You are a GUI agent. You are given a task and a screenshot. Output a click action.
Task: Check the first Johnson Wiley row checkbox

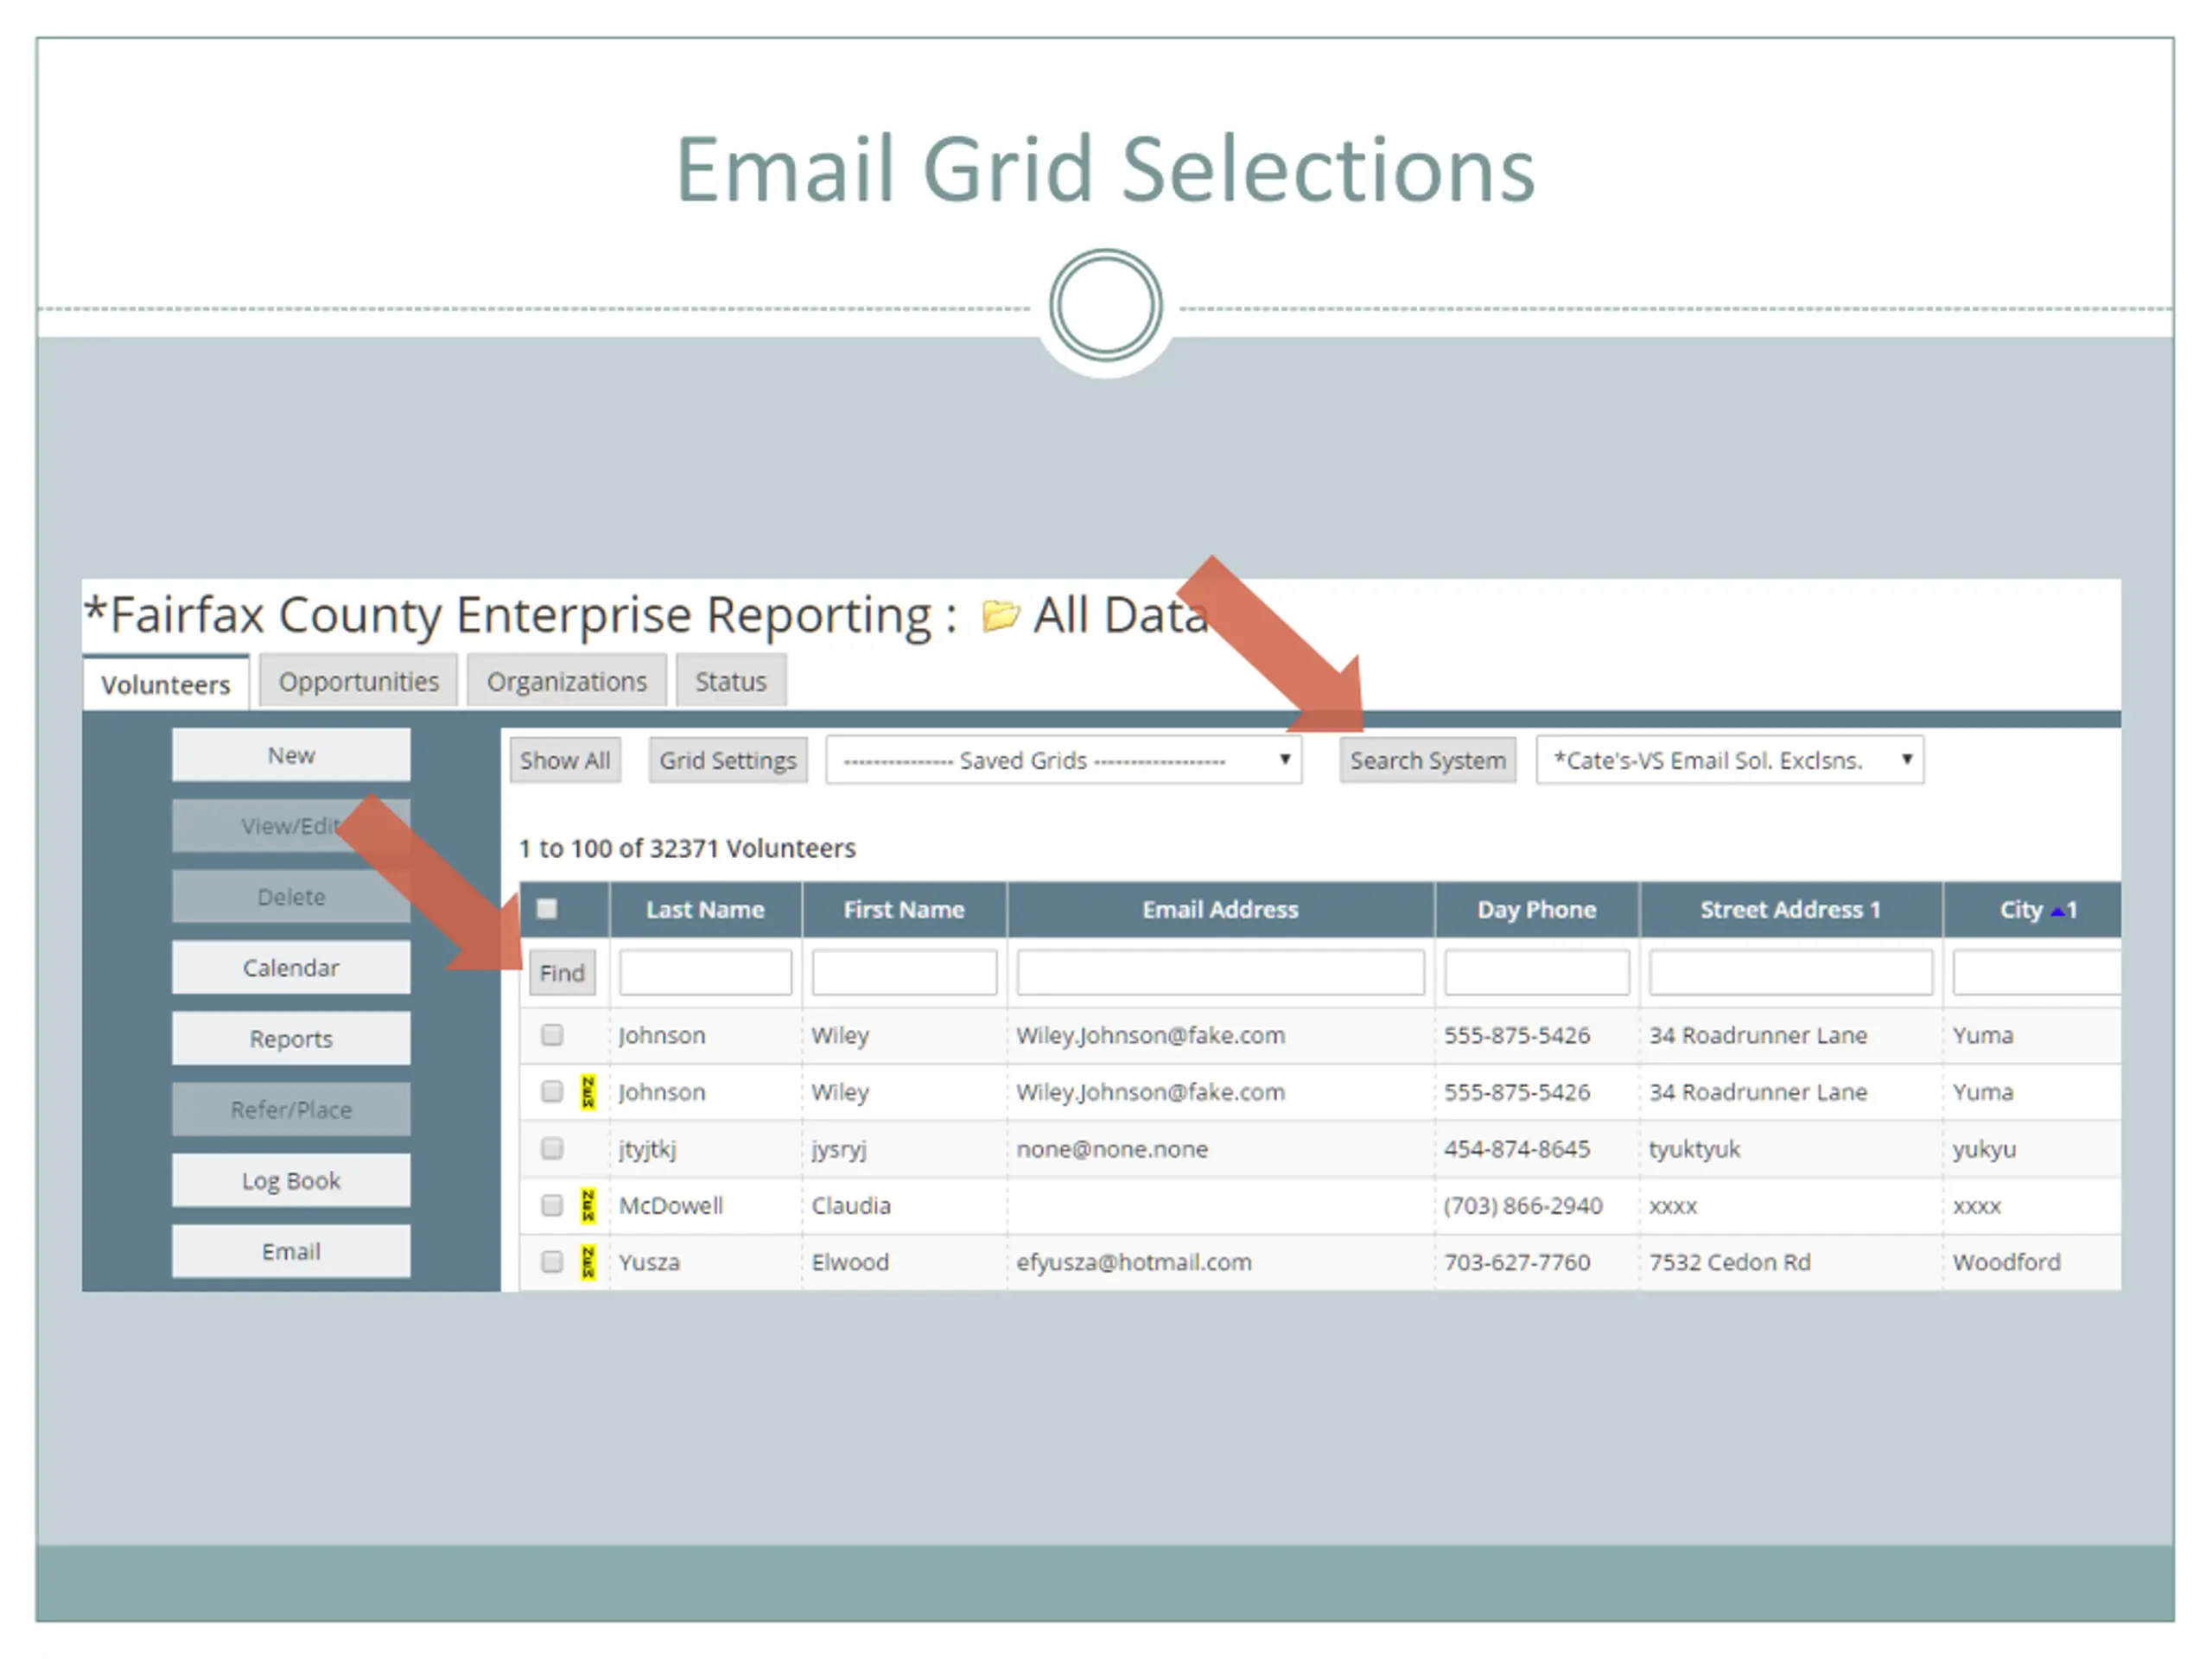[552, 1035]
